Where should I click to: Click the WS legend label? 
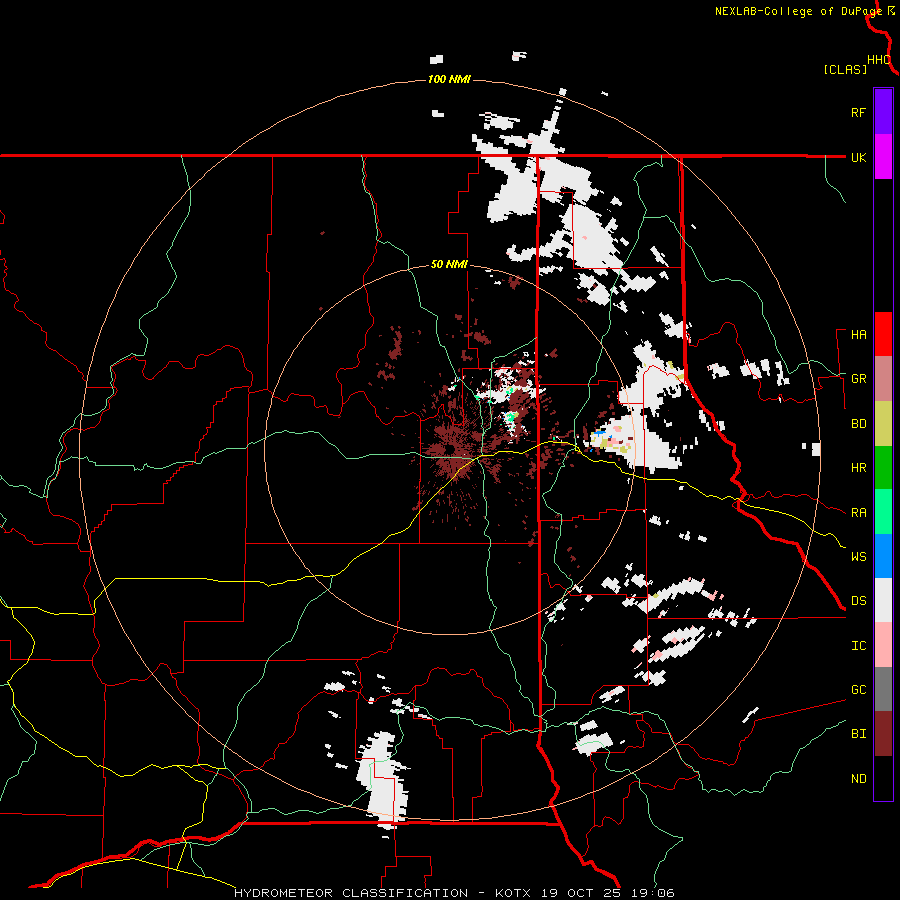pos(859,556)
